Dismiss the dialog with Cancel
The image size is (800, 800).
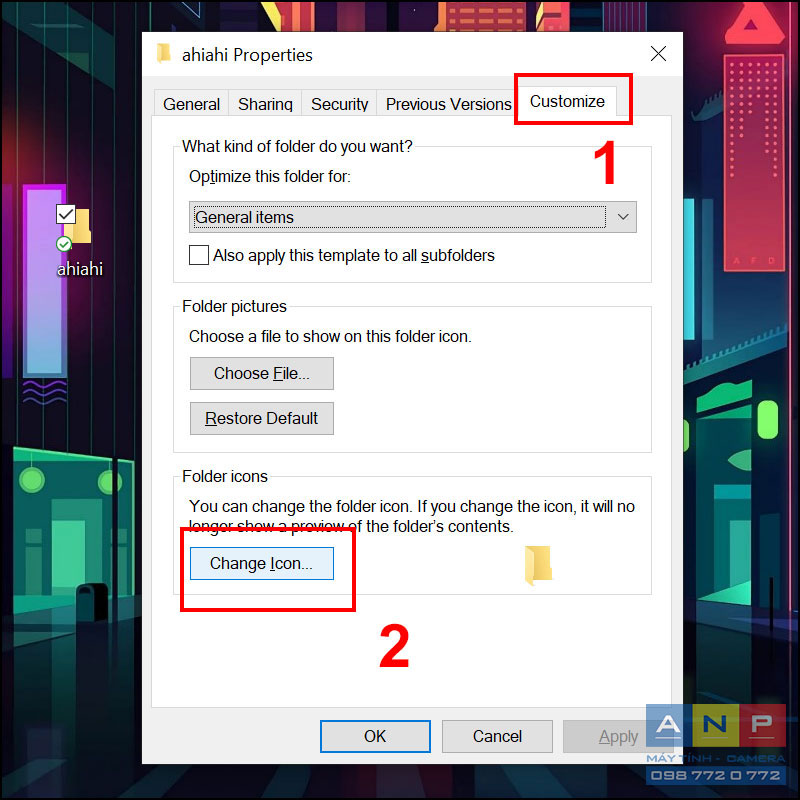(x=497, y=736)
